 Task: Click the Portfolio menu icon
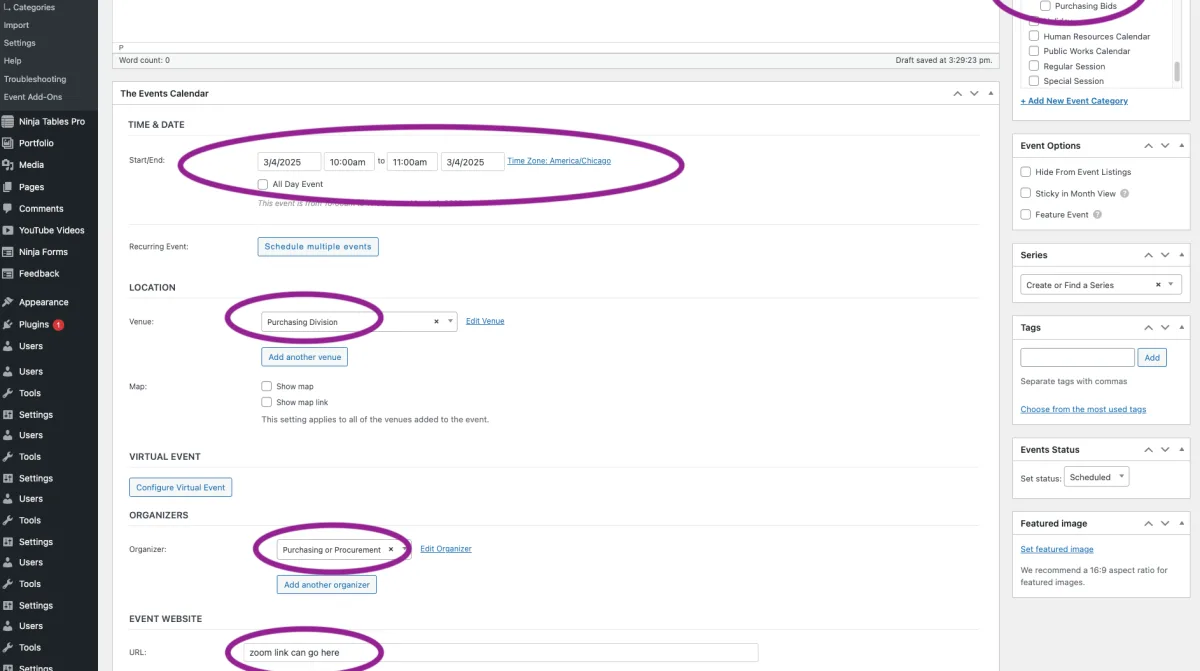click(x=9, y=143)
